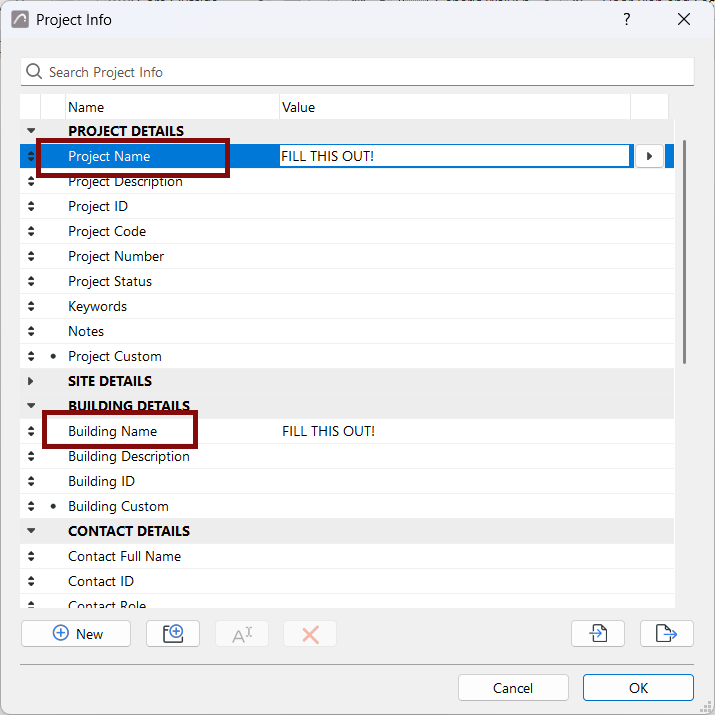Click the SITE DETAILS heading text
The height and width of the screenshot is (715, 715).
(110, 381)
